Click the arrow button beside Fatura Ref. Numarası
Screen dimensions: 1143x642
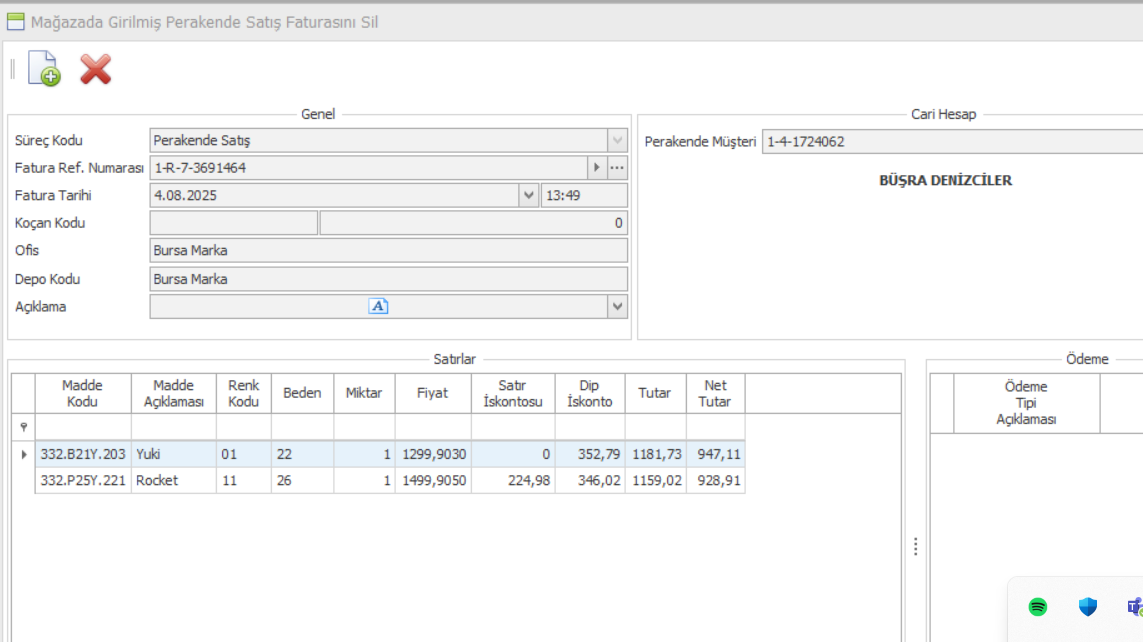[597, 168]
